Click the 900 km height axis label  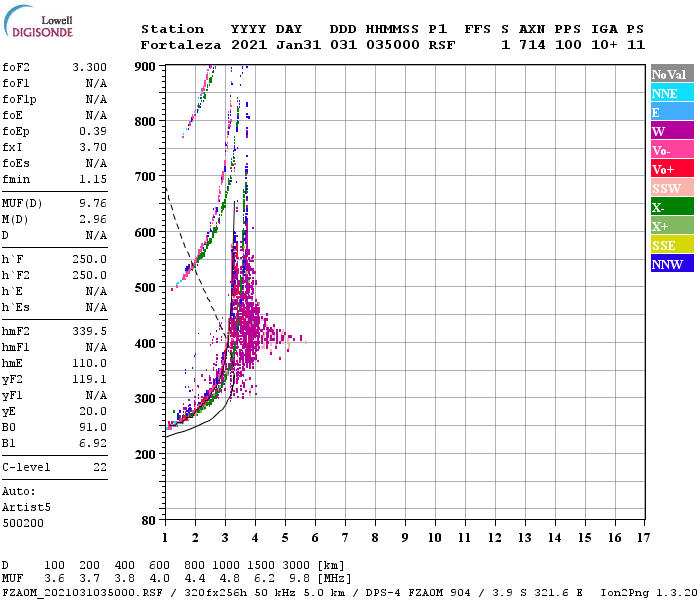[145, 67]
